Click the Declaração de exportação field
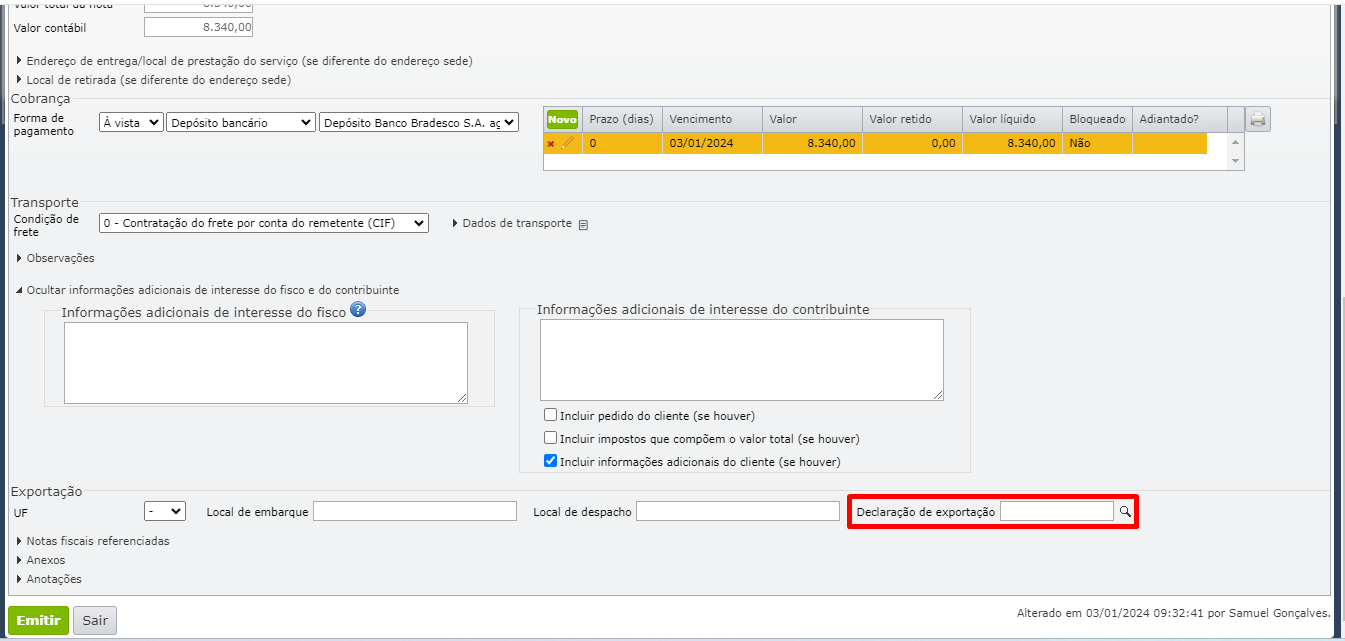Screen dimensions: 1345x641 tap(1057, 511)
